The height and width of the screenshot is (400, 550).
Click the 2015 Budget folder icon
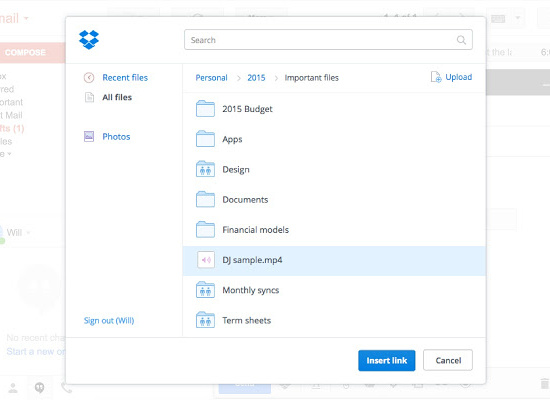(x=205, y=109)
